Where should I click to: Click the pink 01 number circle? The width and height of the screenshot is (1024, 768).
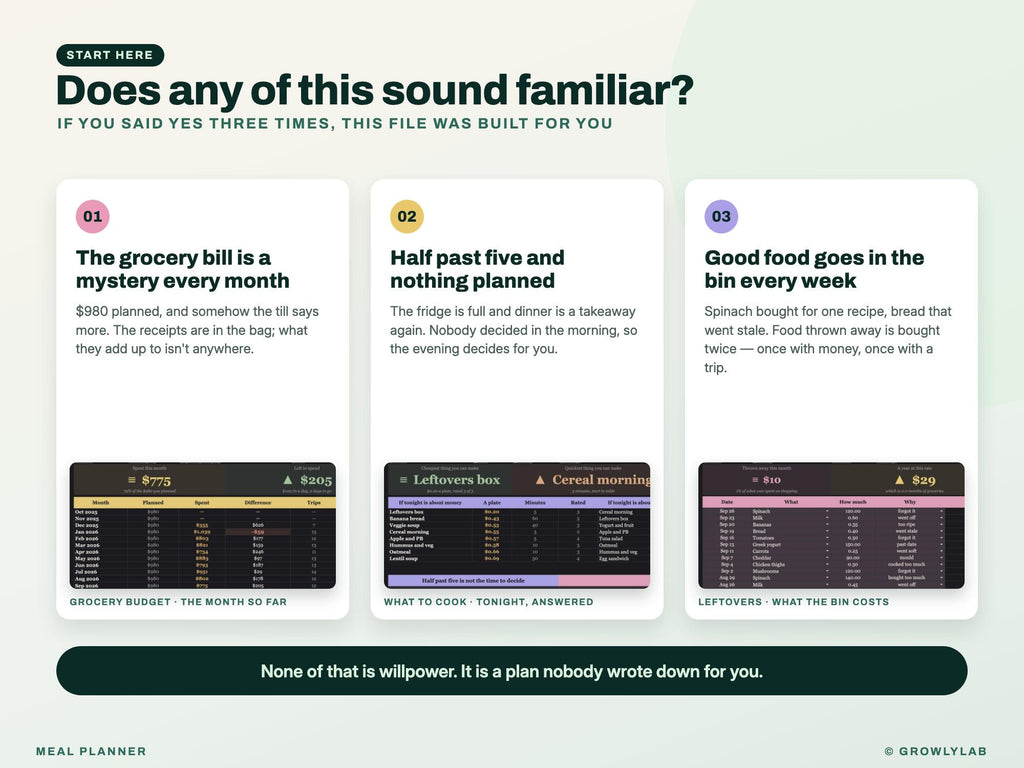93,216
